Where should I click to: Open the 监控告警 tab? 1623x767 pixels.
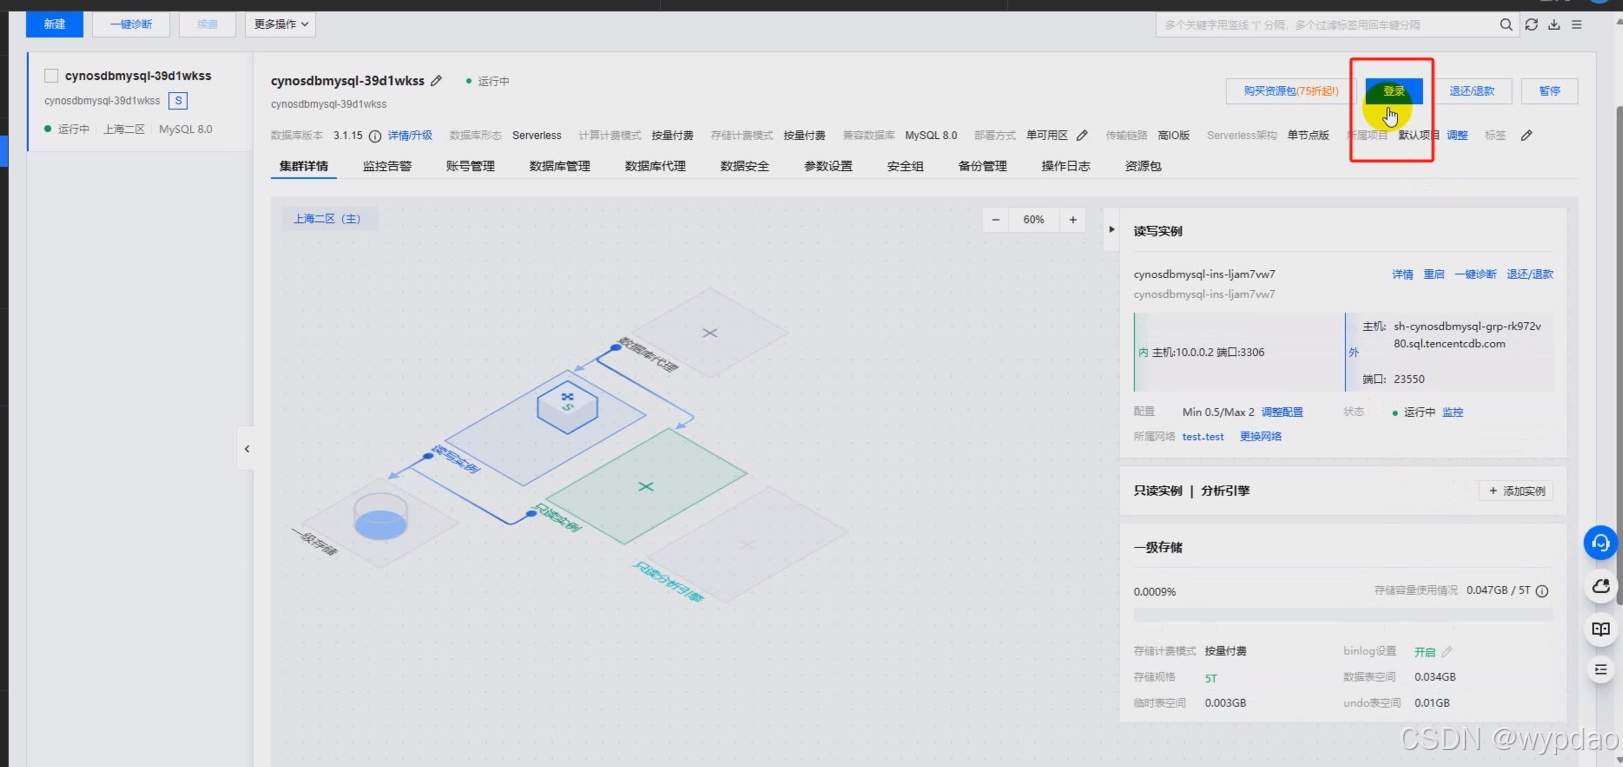pos(387,167)
